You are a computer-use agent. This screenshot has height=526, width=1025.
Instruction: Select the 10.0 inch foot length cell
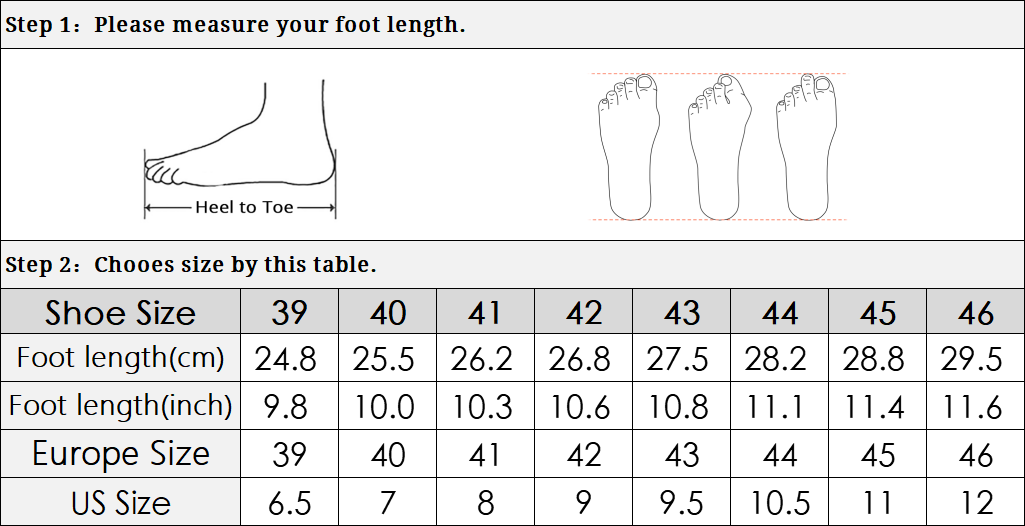pyautogui.click(x=387, y=405)
